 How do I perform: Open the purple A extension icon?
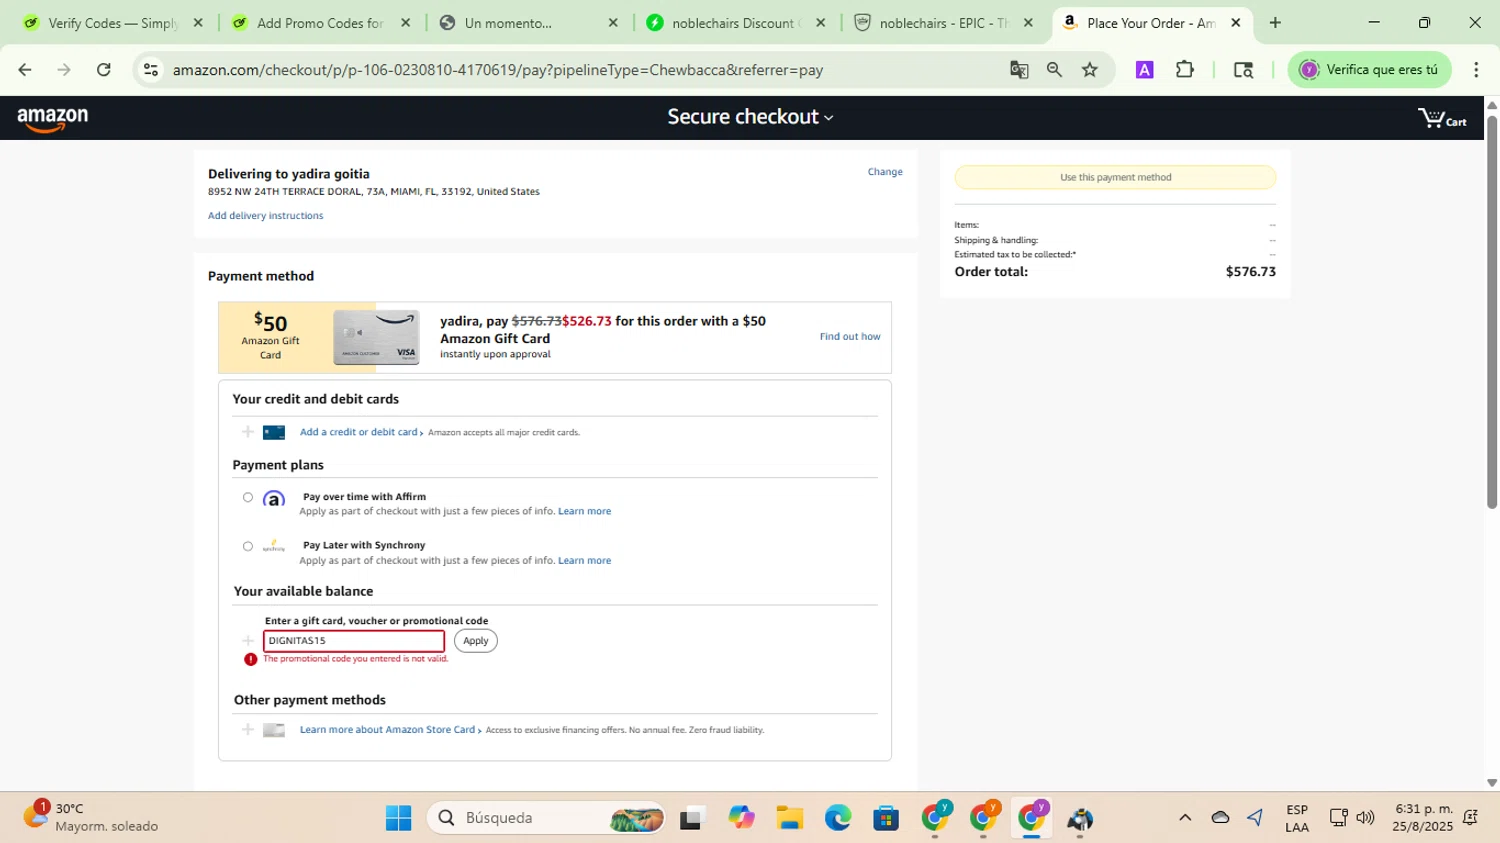pyautogui.click(x=1145, y=70)
